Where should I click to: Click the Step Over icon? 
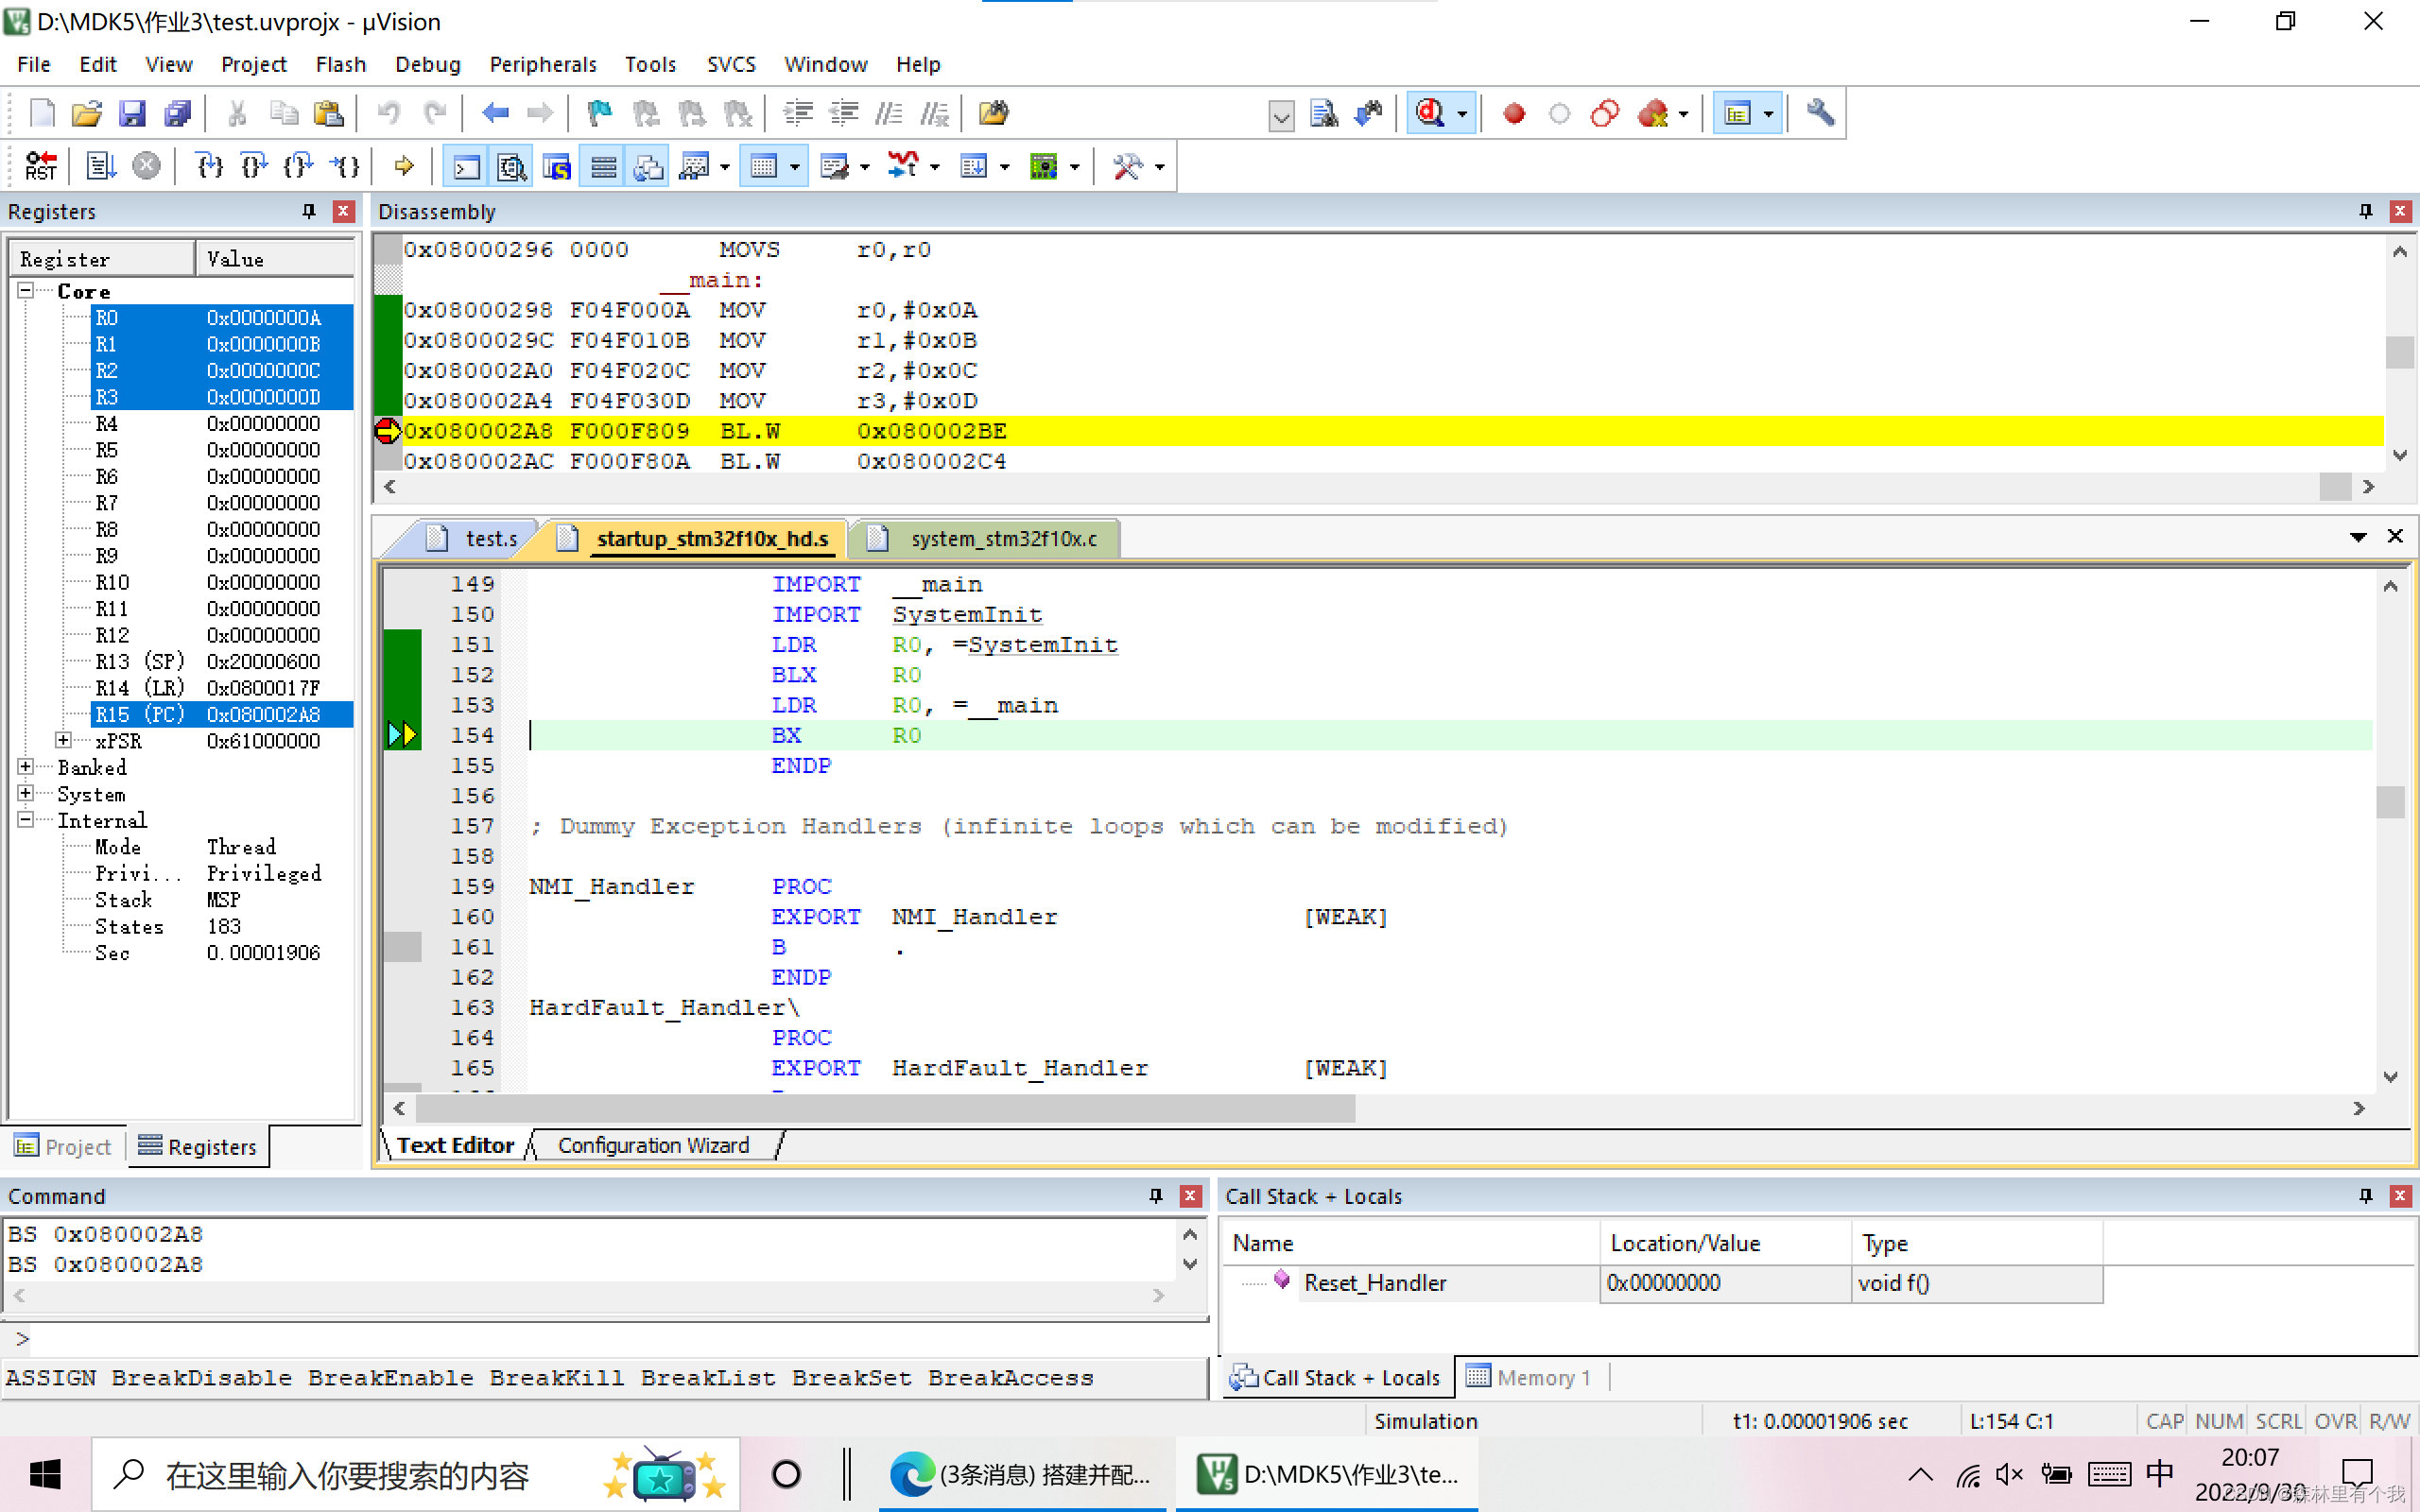click(x=254, y=166)
